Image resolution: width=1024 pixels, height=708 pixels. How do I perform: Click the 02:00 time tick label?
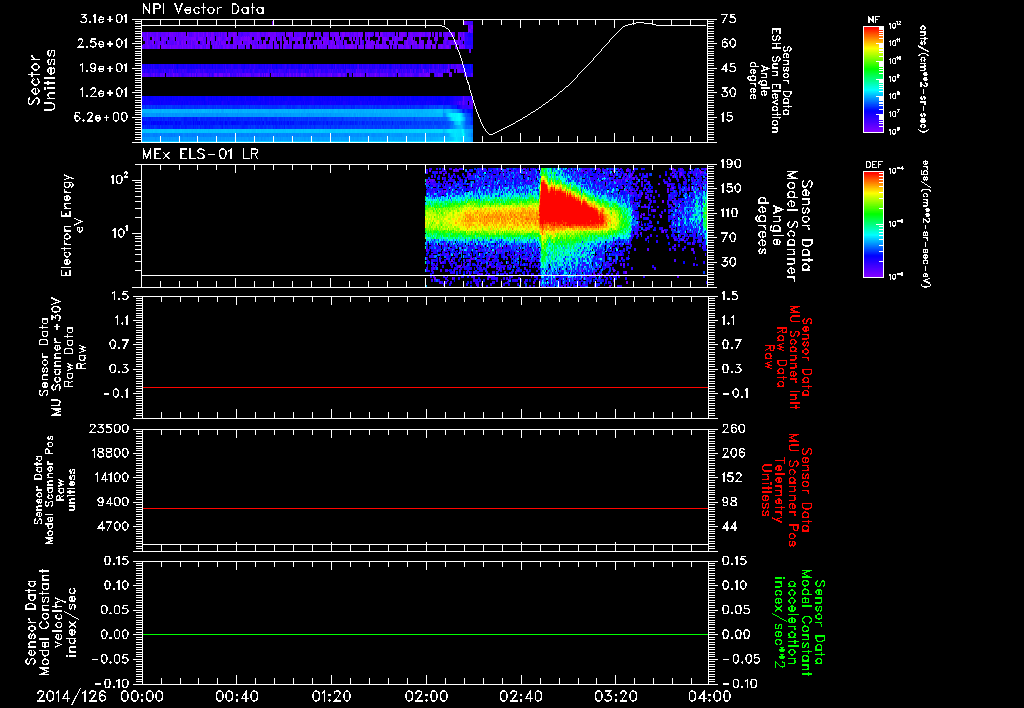426,696
